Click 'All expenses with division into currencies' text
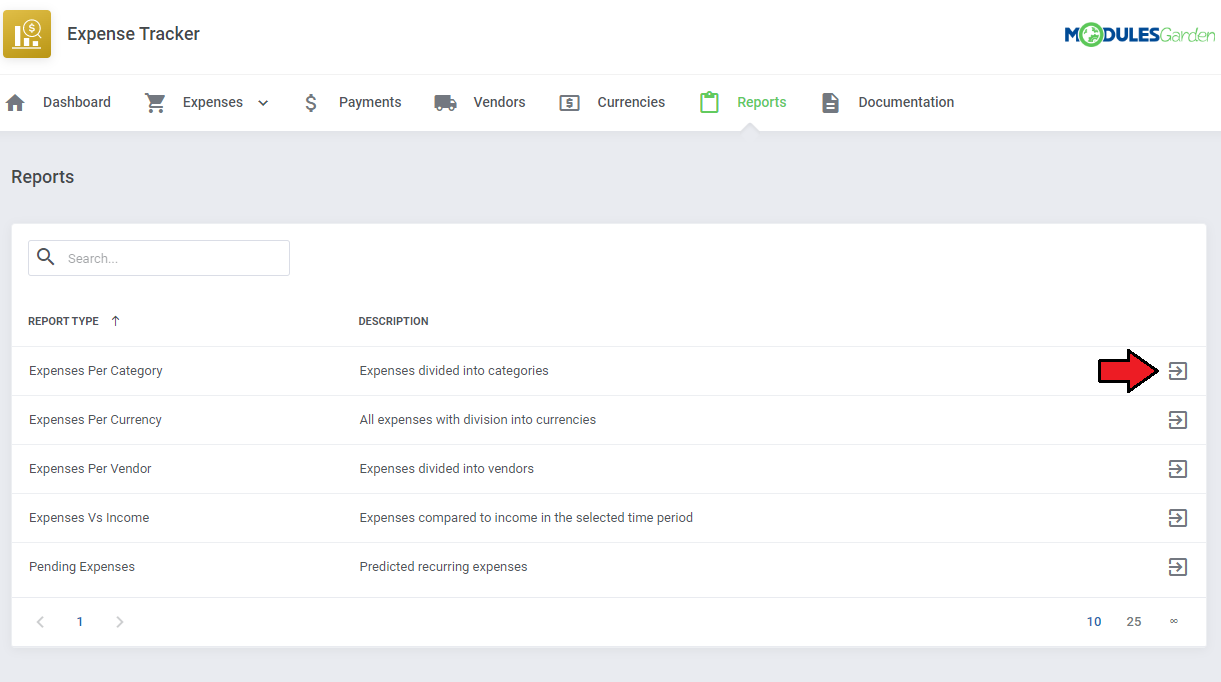Screen dimensions: 1221x682 [x=478, y=420]
